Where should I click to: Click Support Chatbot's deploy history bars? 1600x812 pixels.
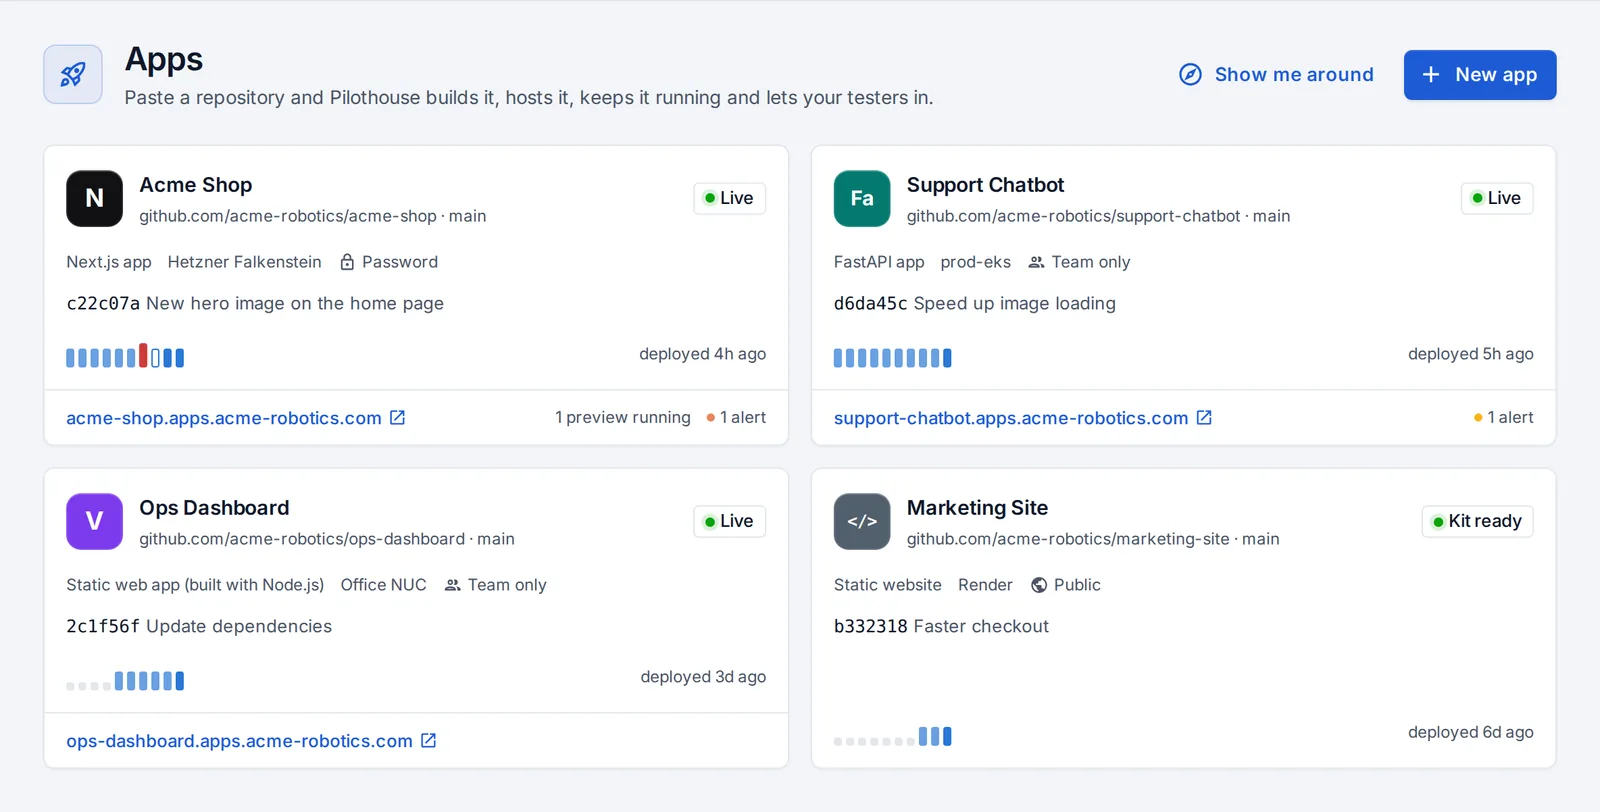(893, 357)
